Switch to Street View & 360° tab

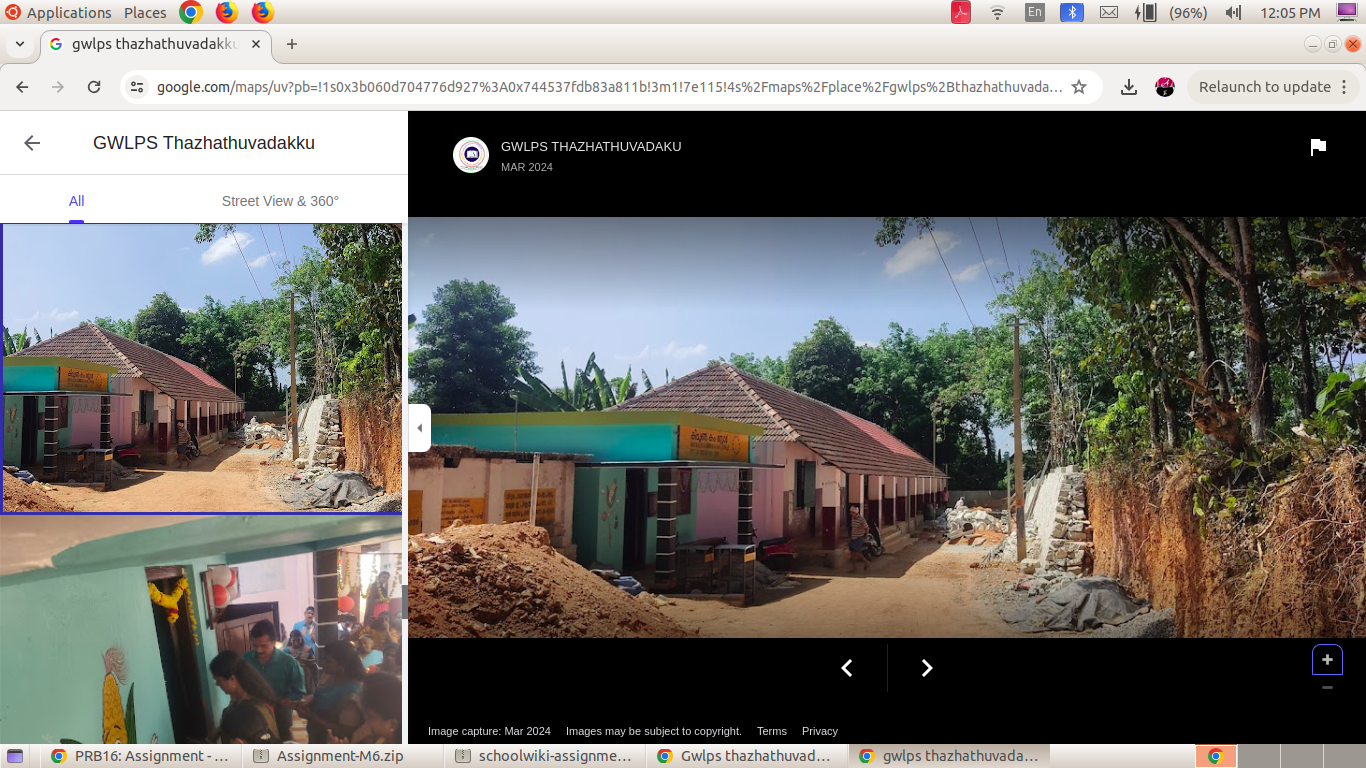(280, 201)
